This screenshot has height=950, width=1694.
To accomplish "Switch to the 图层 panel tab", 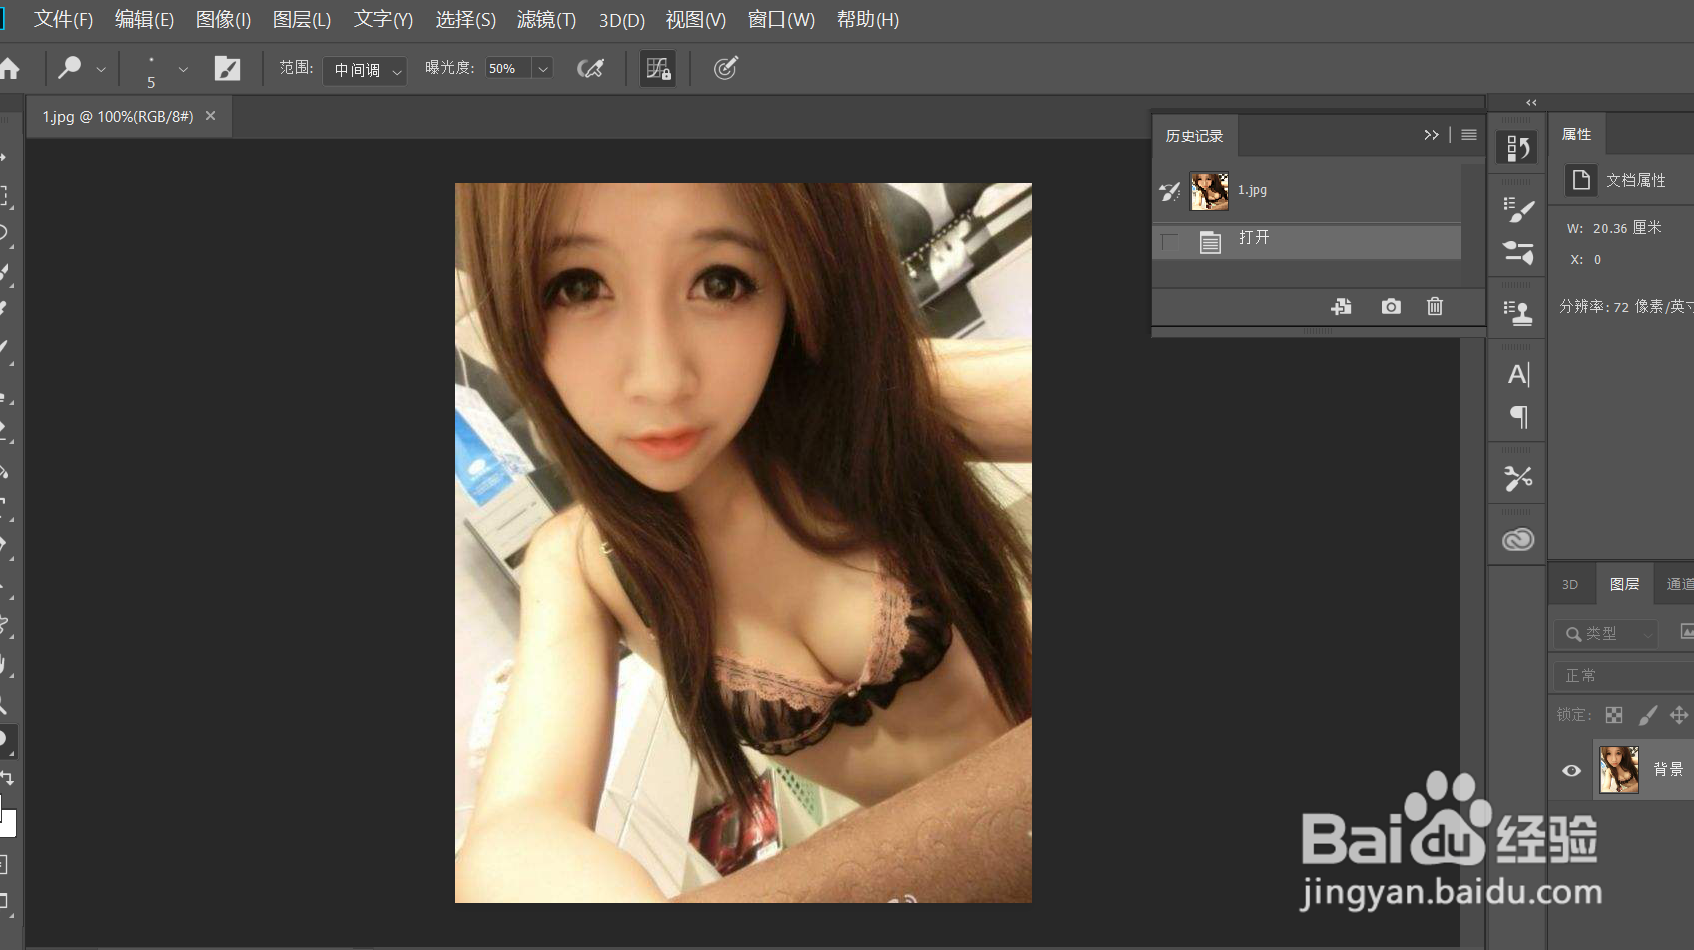I will click(x=1624, y=585).
